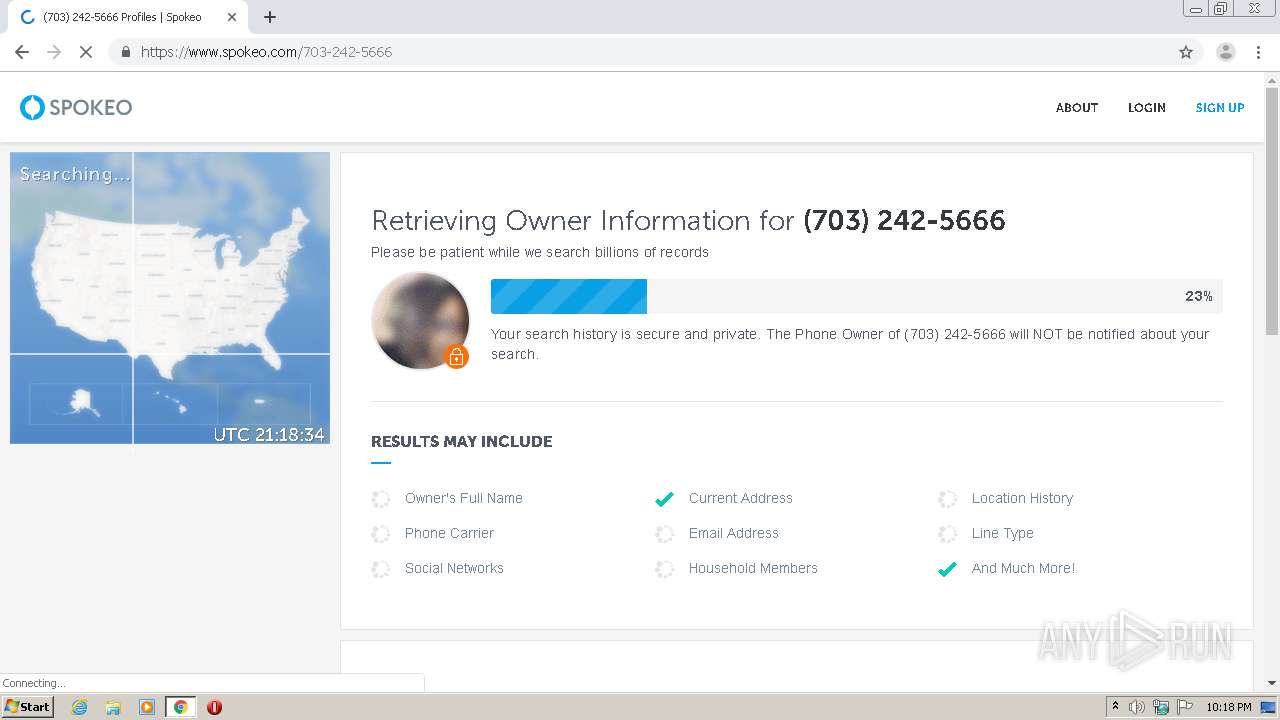This screenshot has width=1280, height=720.
Task: Click the US map searching panel
Action: tap(170, 298)
